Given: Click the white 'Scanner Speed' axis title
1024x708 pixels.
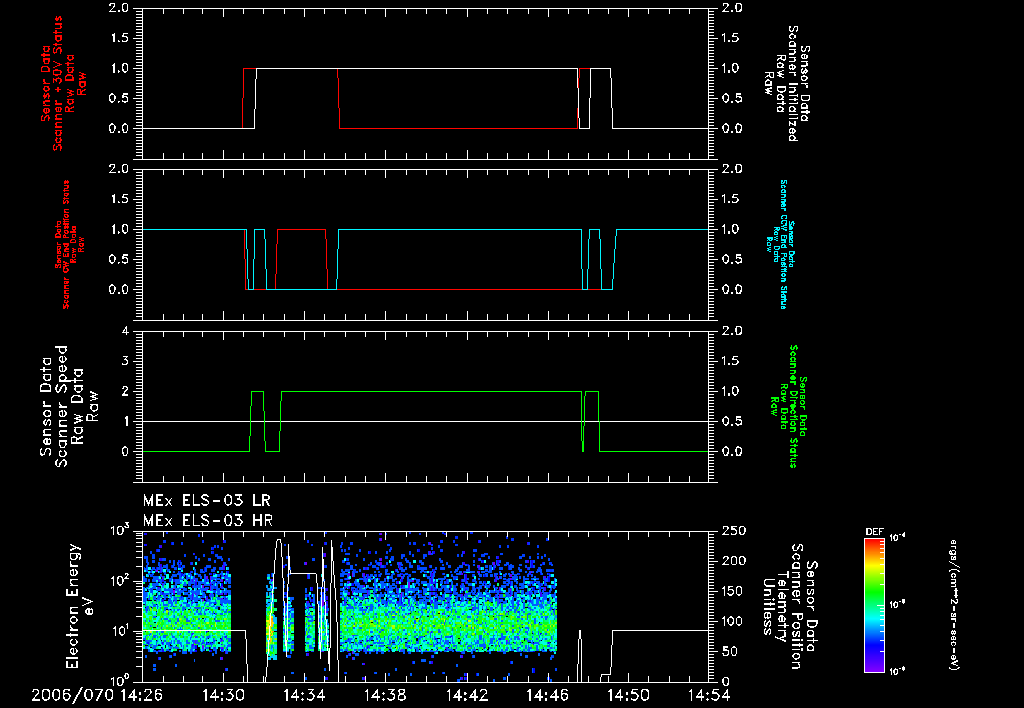Looking at the screenshot, I should tap(69, 406).
